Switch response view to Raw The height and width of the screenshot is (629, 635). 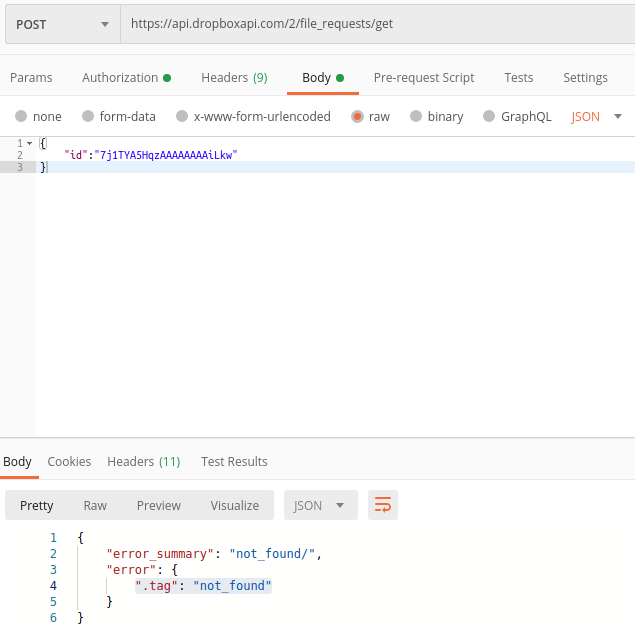click(x=95, y=505)
